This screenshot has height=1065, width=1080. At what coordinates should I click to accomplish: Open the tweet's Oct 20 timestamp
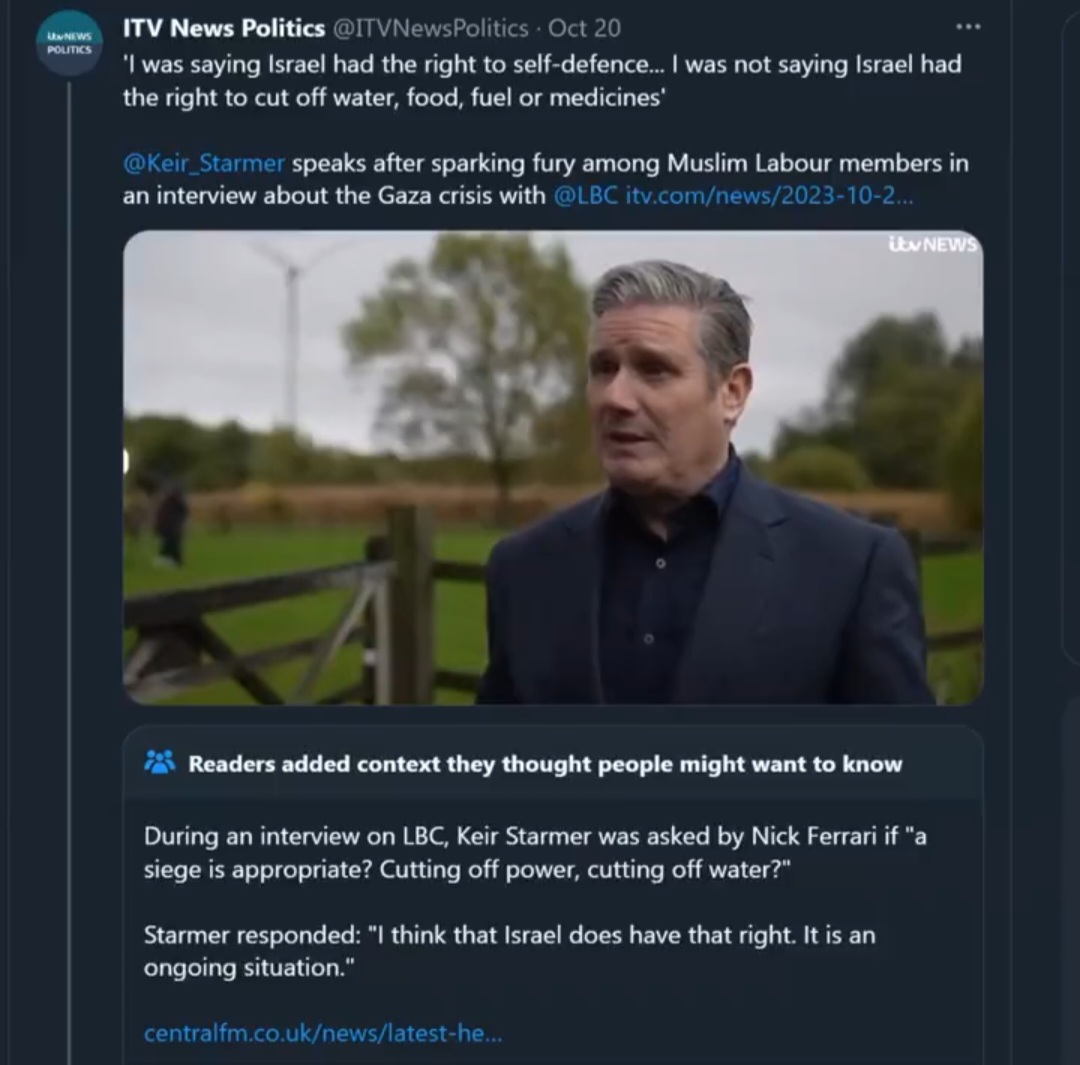point(584,29)
